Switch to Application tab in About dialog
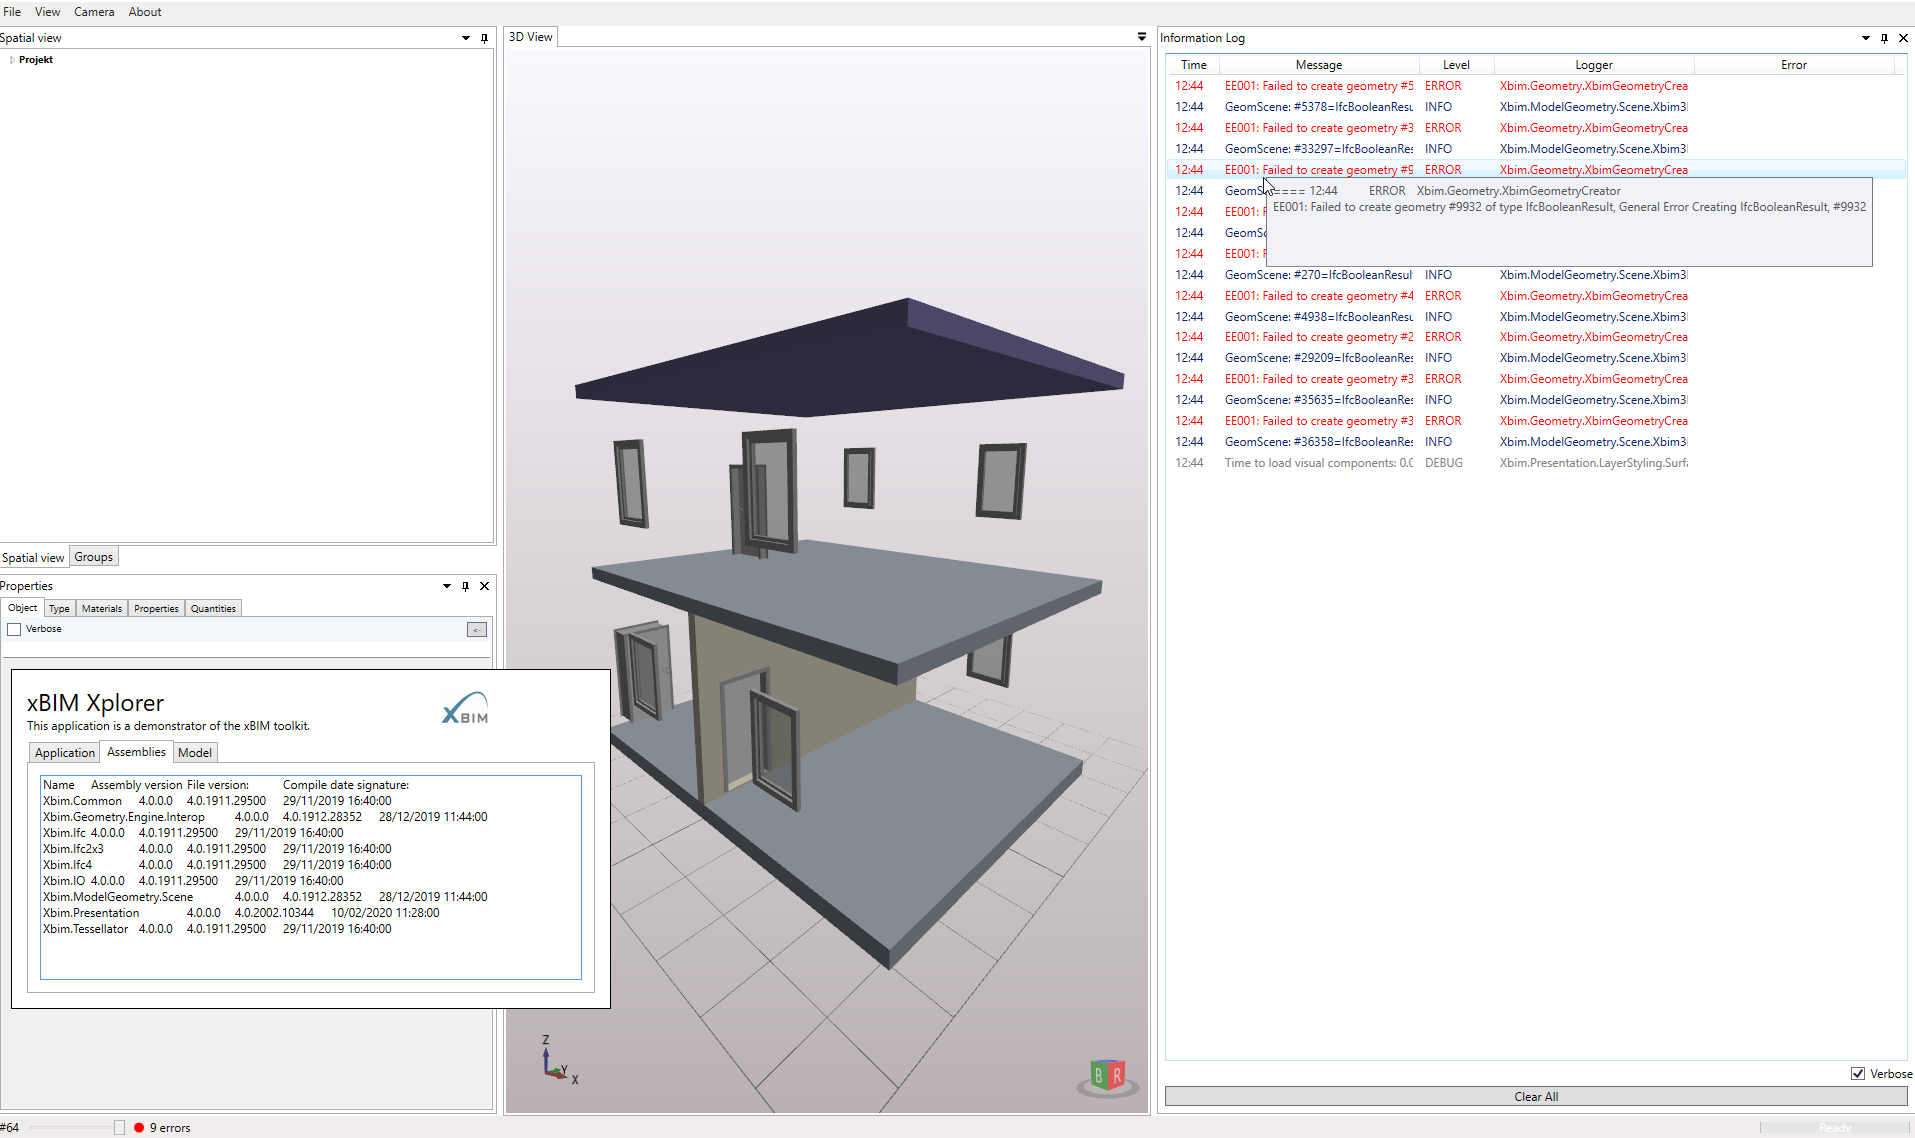This screenshot has height=1138, width=1915. [x=65, y=753]
